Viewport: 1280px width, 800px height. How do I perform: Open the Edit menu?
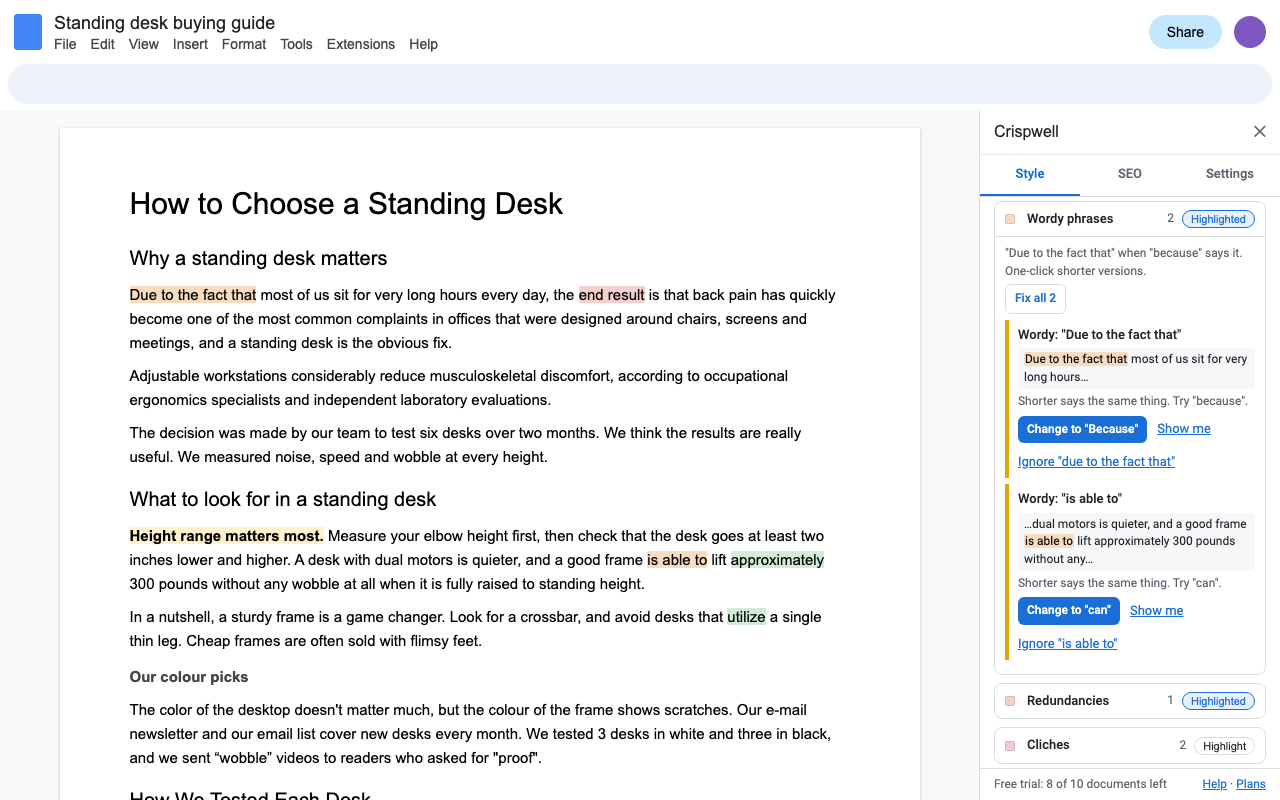102,44
